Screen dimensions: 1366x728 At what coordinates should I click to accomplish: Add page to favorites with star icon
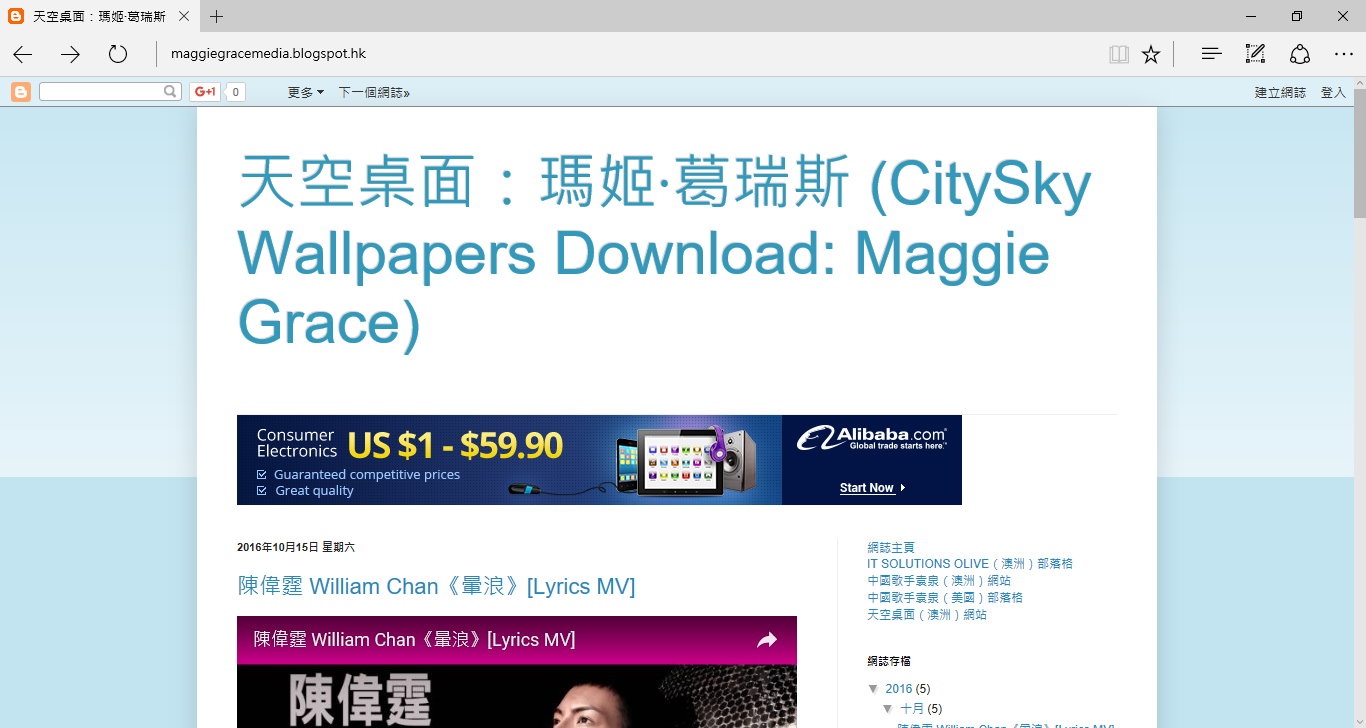[1151, 54]
